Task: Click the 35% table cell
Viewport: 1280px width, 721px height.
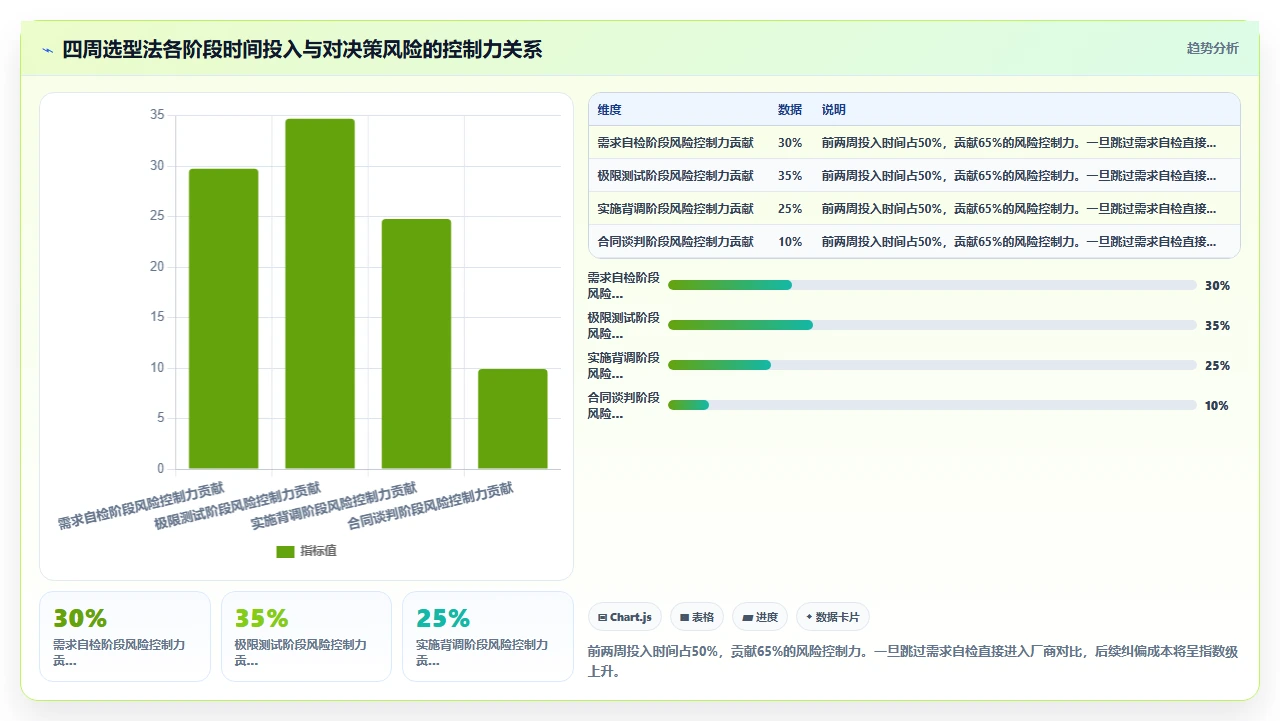Action: [790, 175]
